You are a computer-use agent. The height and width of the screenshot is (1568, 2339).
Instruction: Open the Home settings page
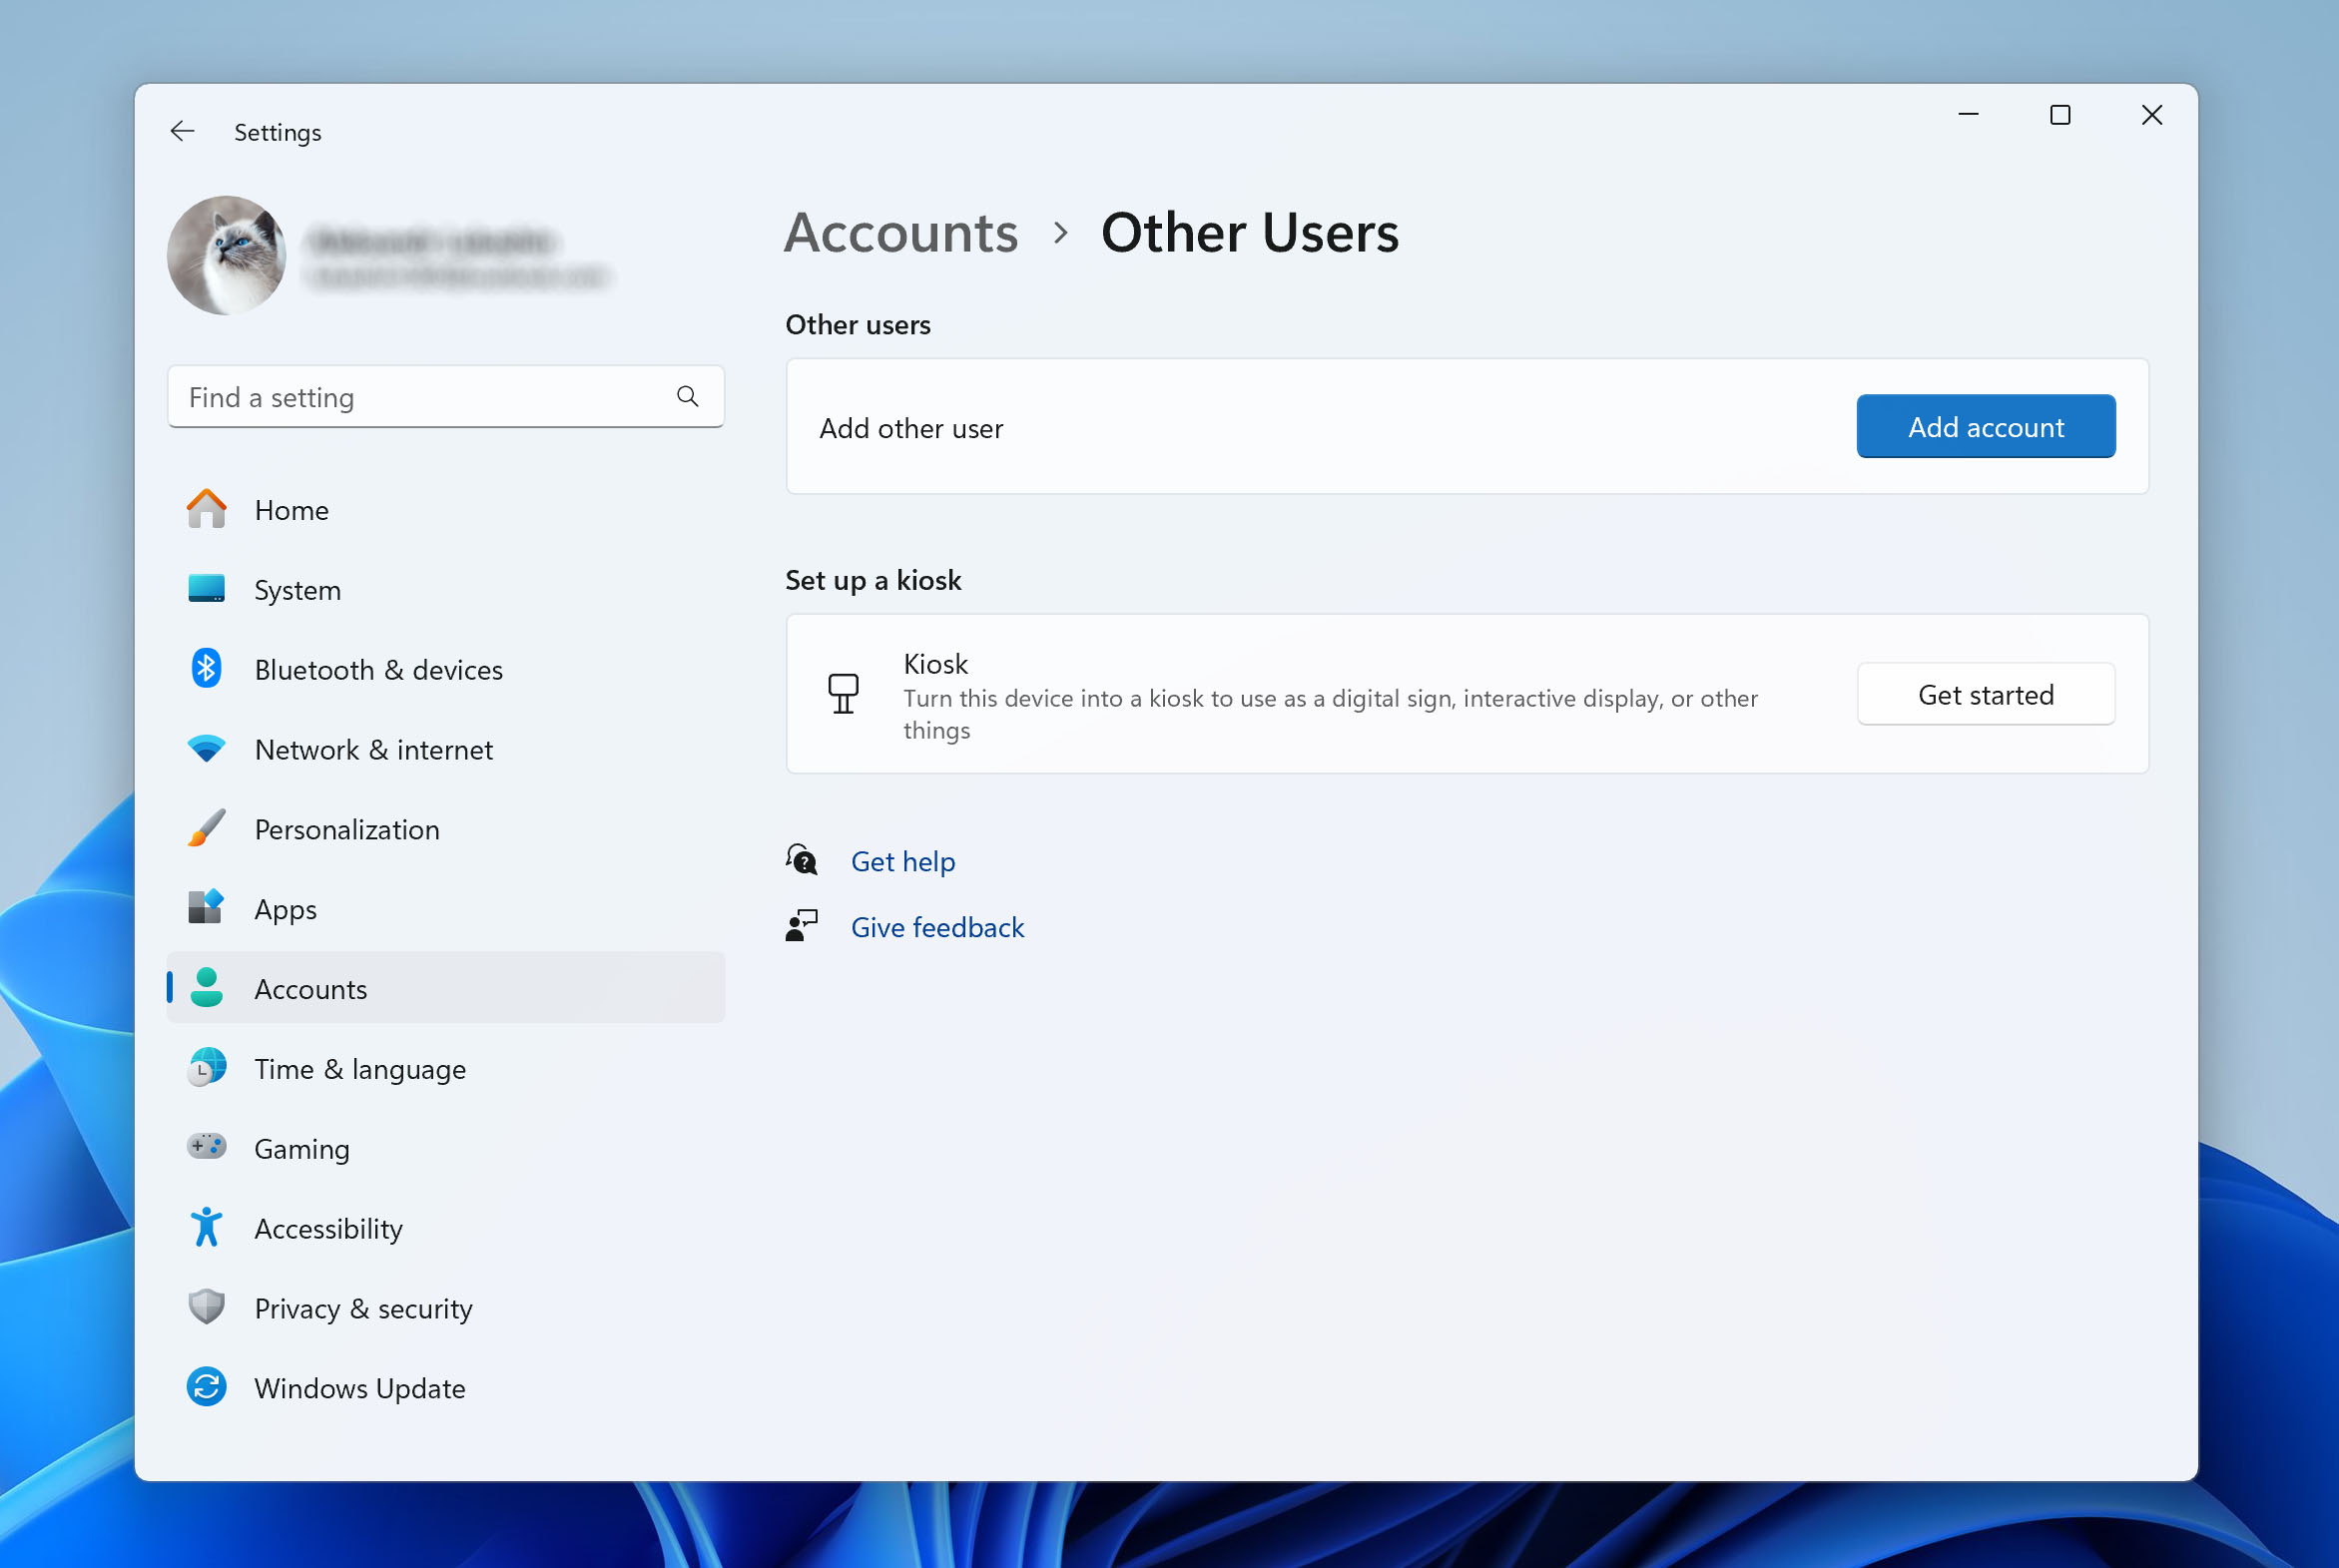(446, 510)
